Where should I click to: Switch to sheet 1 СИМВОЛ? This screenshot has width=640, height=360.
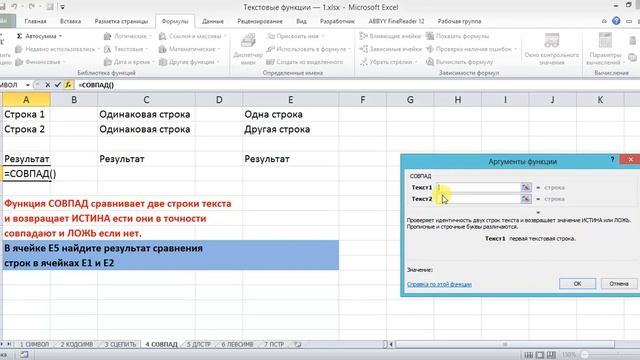click(34, 344)
